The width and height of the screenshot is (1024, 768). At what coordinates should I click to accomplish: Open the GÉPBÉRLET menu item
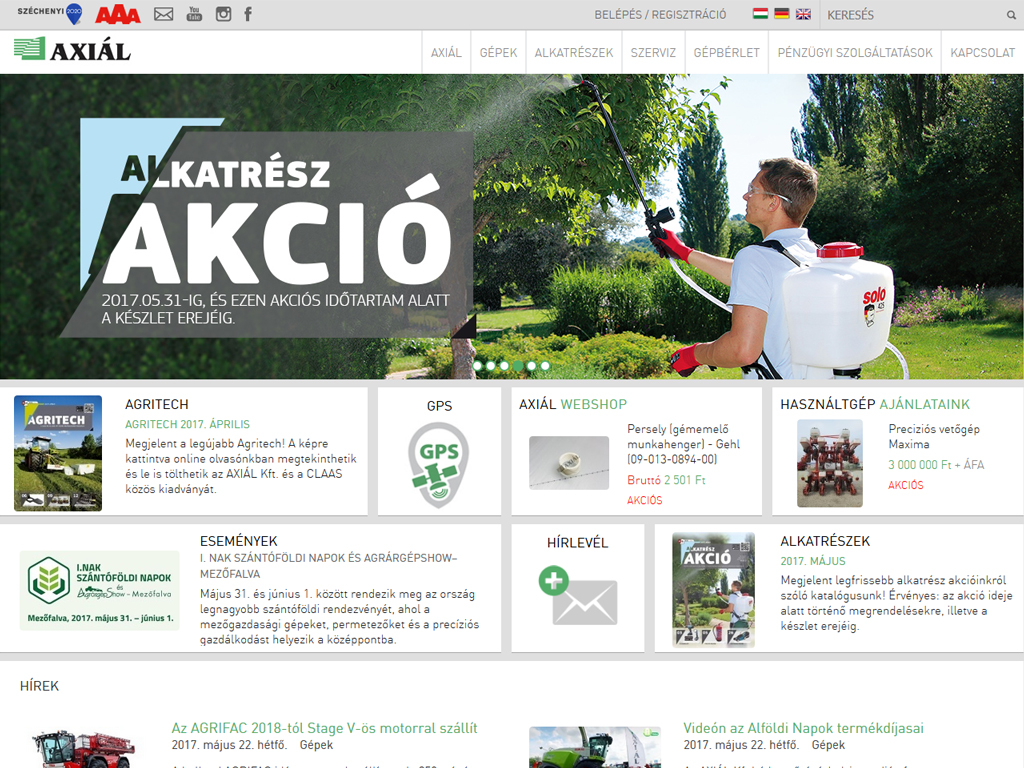point(727,53)
